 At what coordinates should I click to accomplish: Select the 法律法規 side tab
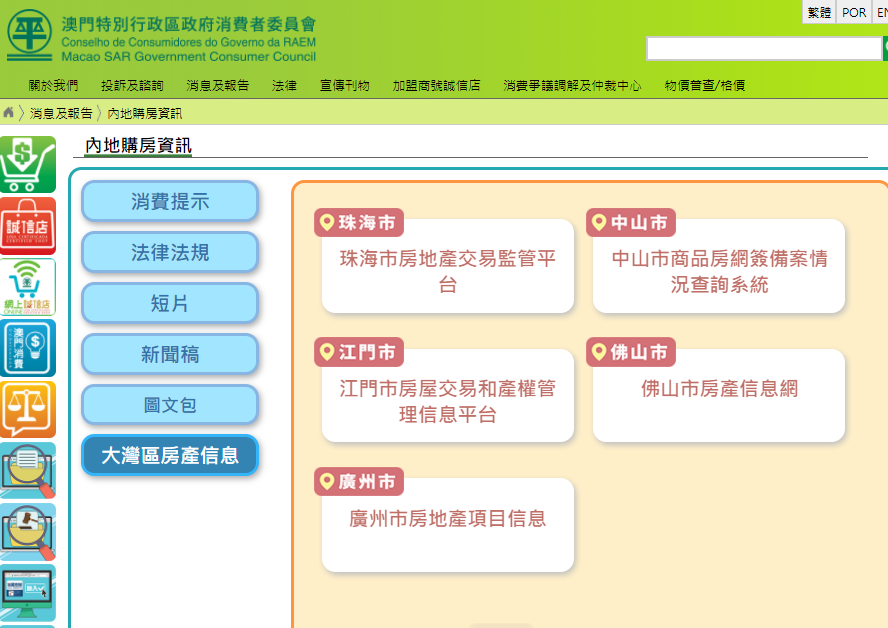[x=170, y=252]
